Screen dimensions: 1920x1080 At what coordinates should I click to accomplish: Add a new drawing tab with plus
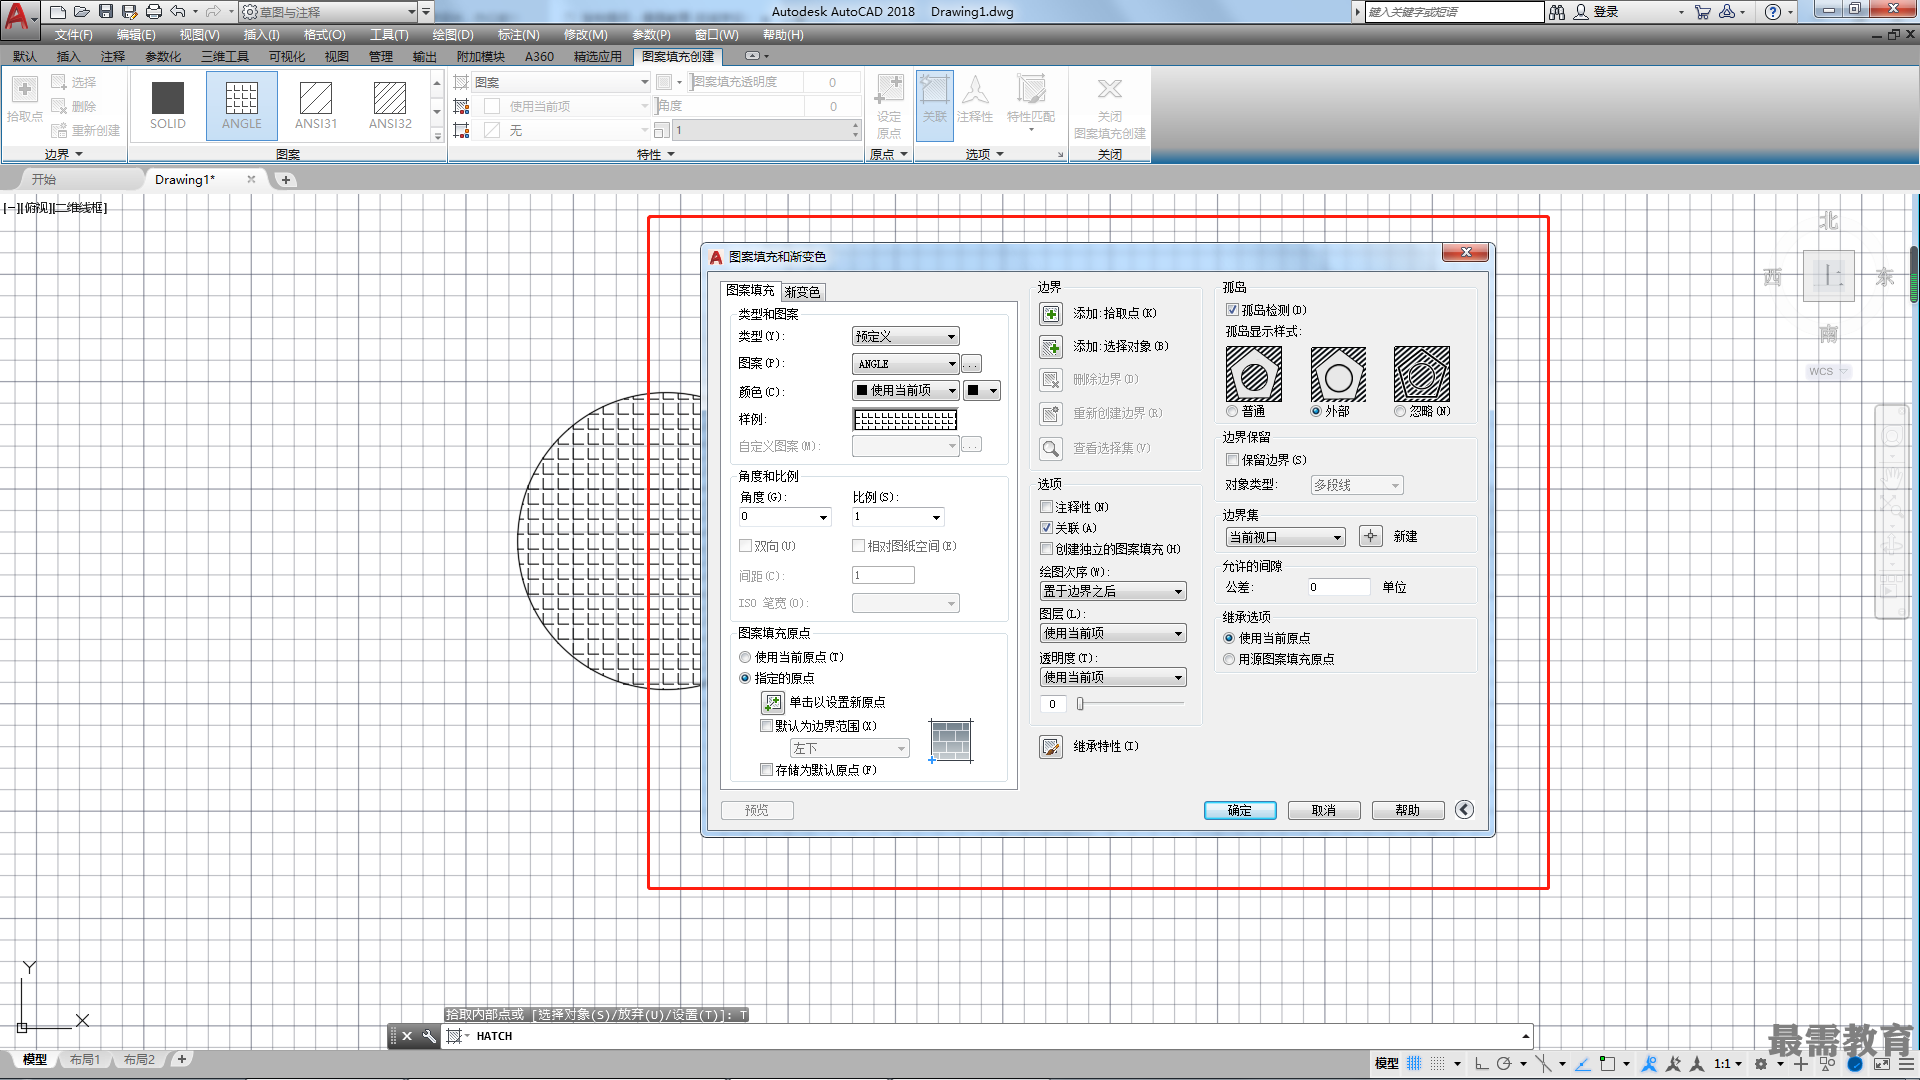click(x=286, y=180)
